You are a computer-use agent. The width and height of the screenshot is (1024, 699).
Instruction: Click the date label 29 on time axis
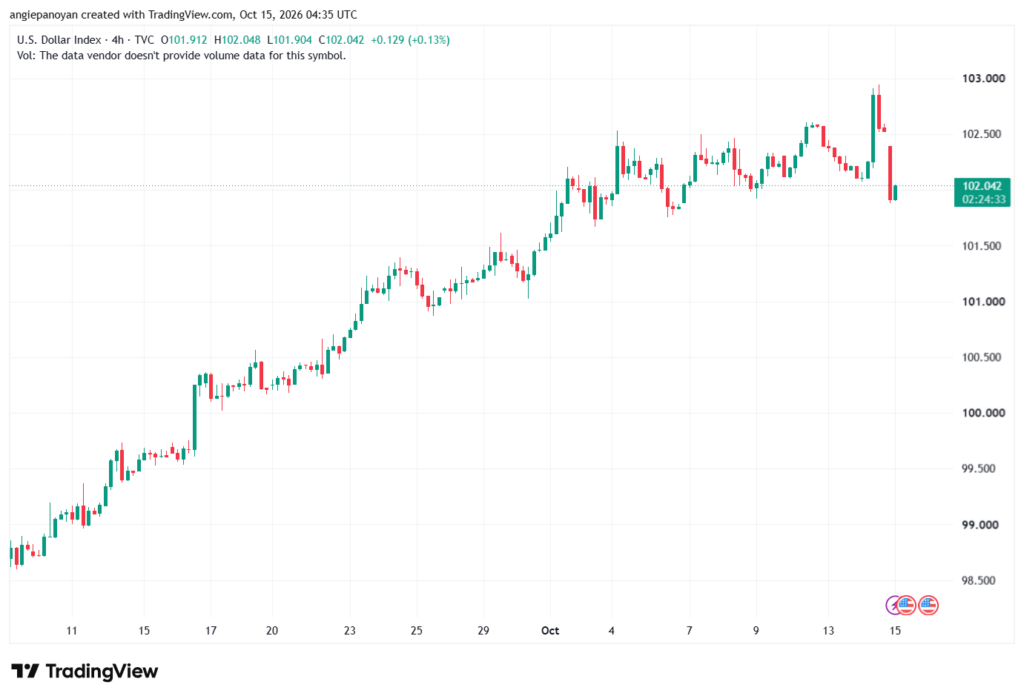[x=483, y=630]
